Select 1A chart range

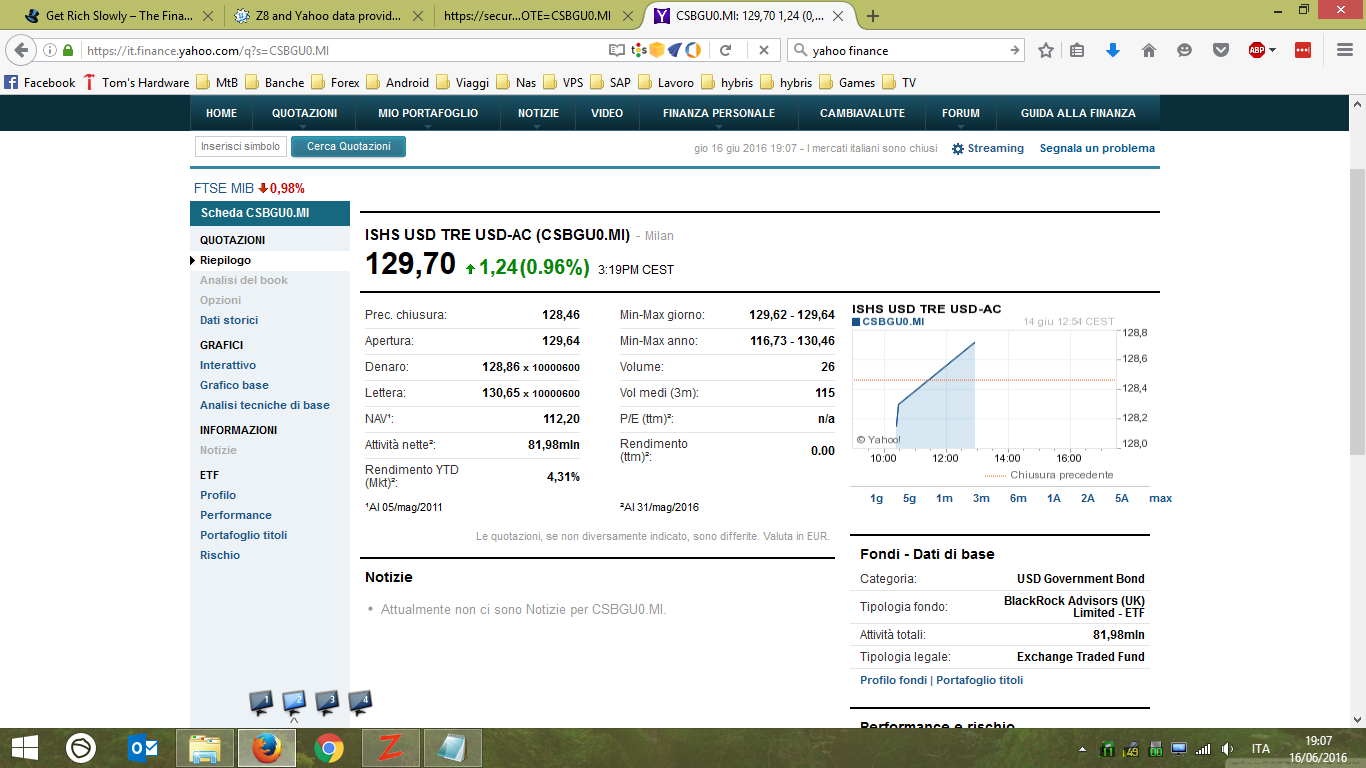pos(1054,498)
